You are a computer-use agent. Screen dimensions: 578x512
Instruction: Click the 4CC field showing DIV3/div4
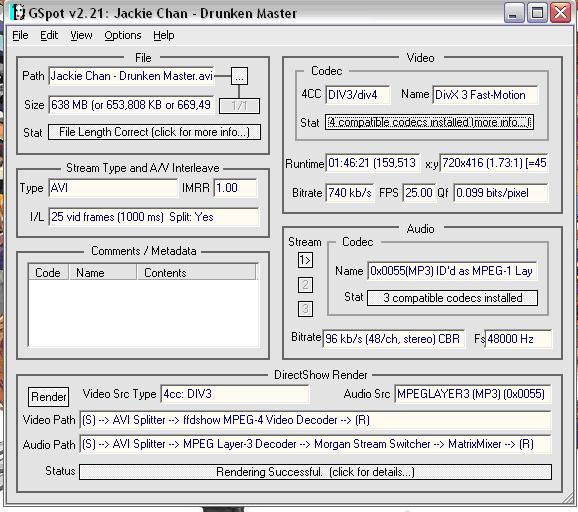[357, 95]
